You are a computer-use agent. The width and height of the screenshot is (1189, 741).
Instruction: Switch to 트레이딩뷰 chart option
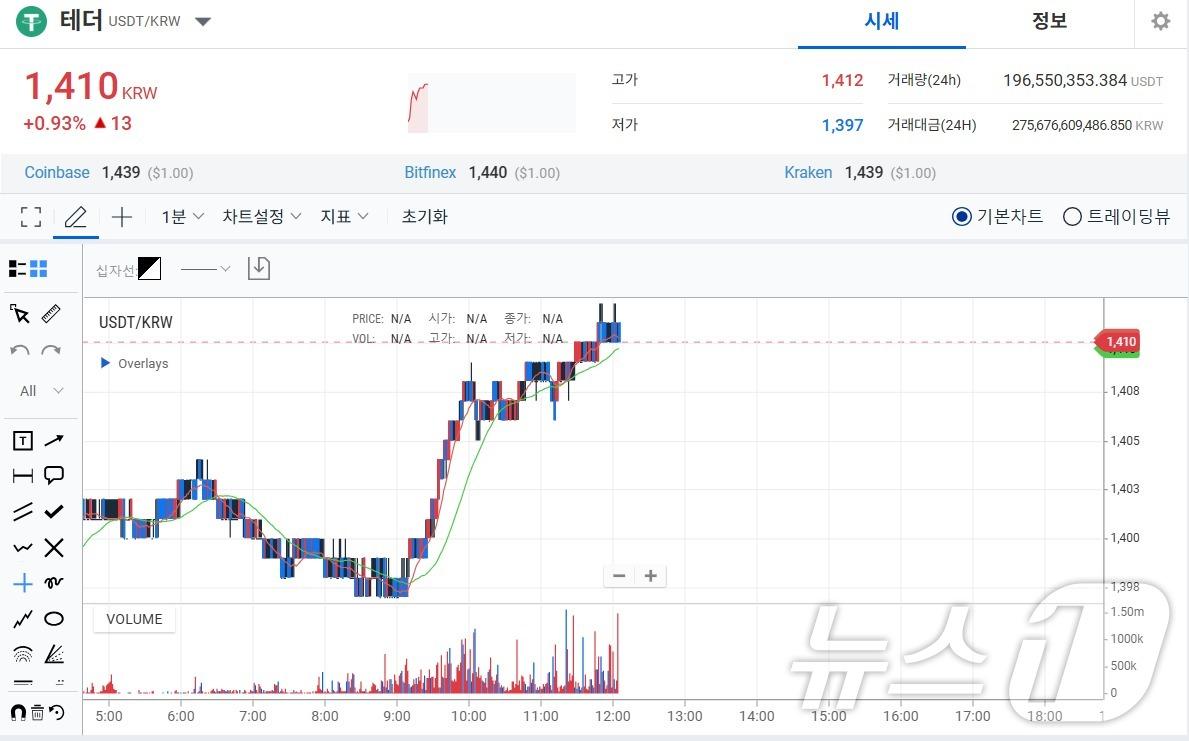pos(1072,217)
